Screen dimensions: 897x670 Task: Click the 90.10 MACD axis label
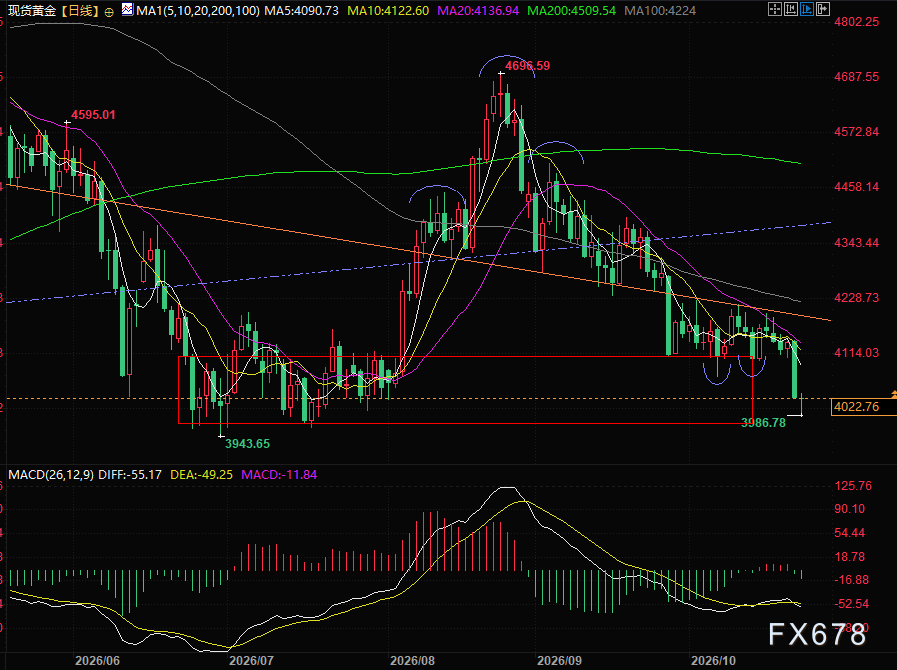click(850, 509)
